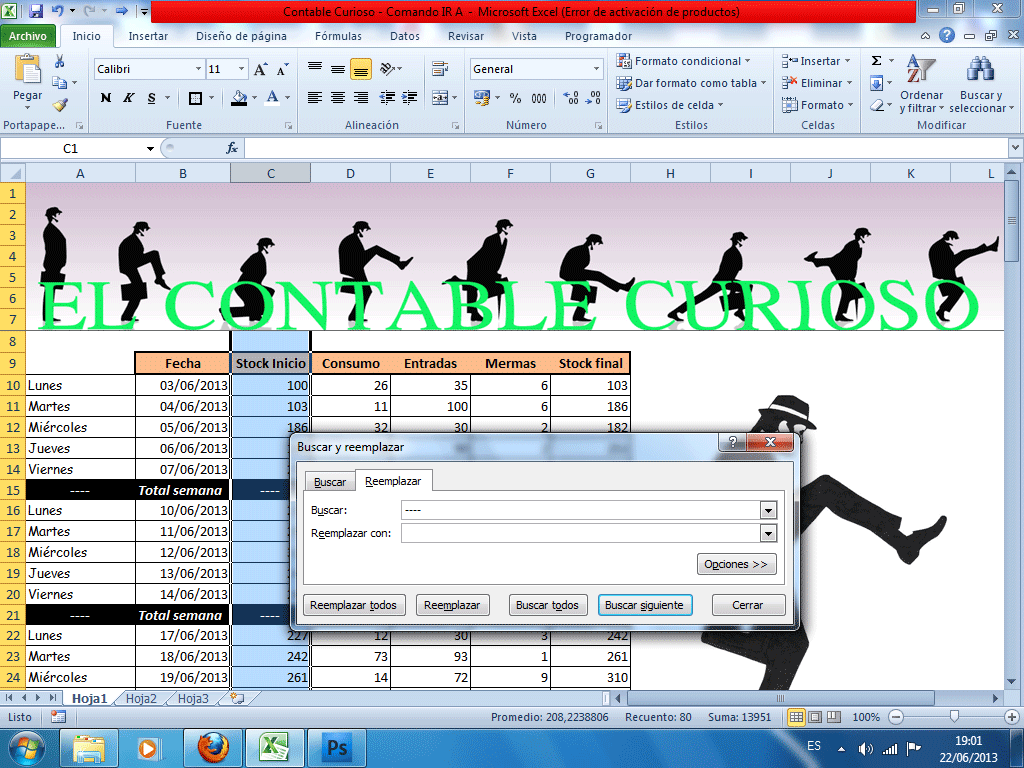Open Photoshop from the taskbar
1024x768 pixels.
(337, 748)
